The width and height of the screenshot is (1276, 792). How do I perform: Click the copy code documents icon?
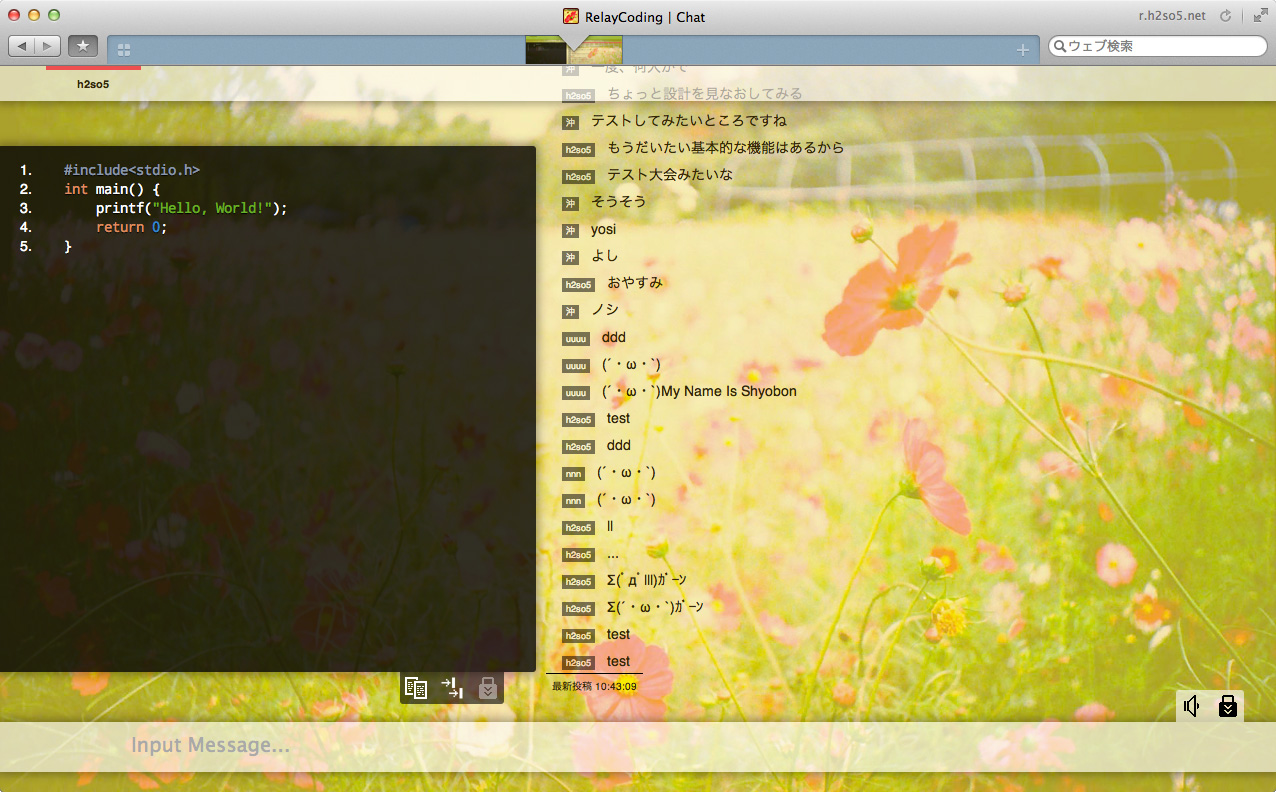(416, 688)
